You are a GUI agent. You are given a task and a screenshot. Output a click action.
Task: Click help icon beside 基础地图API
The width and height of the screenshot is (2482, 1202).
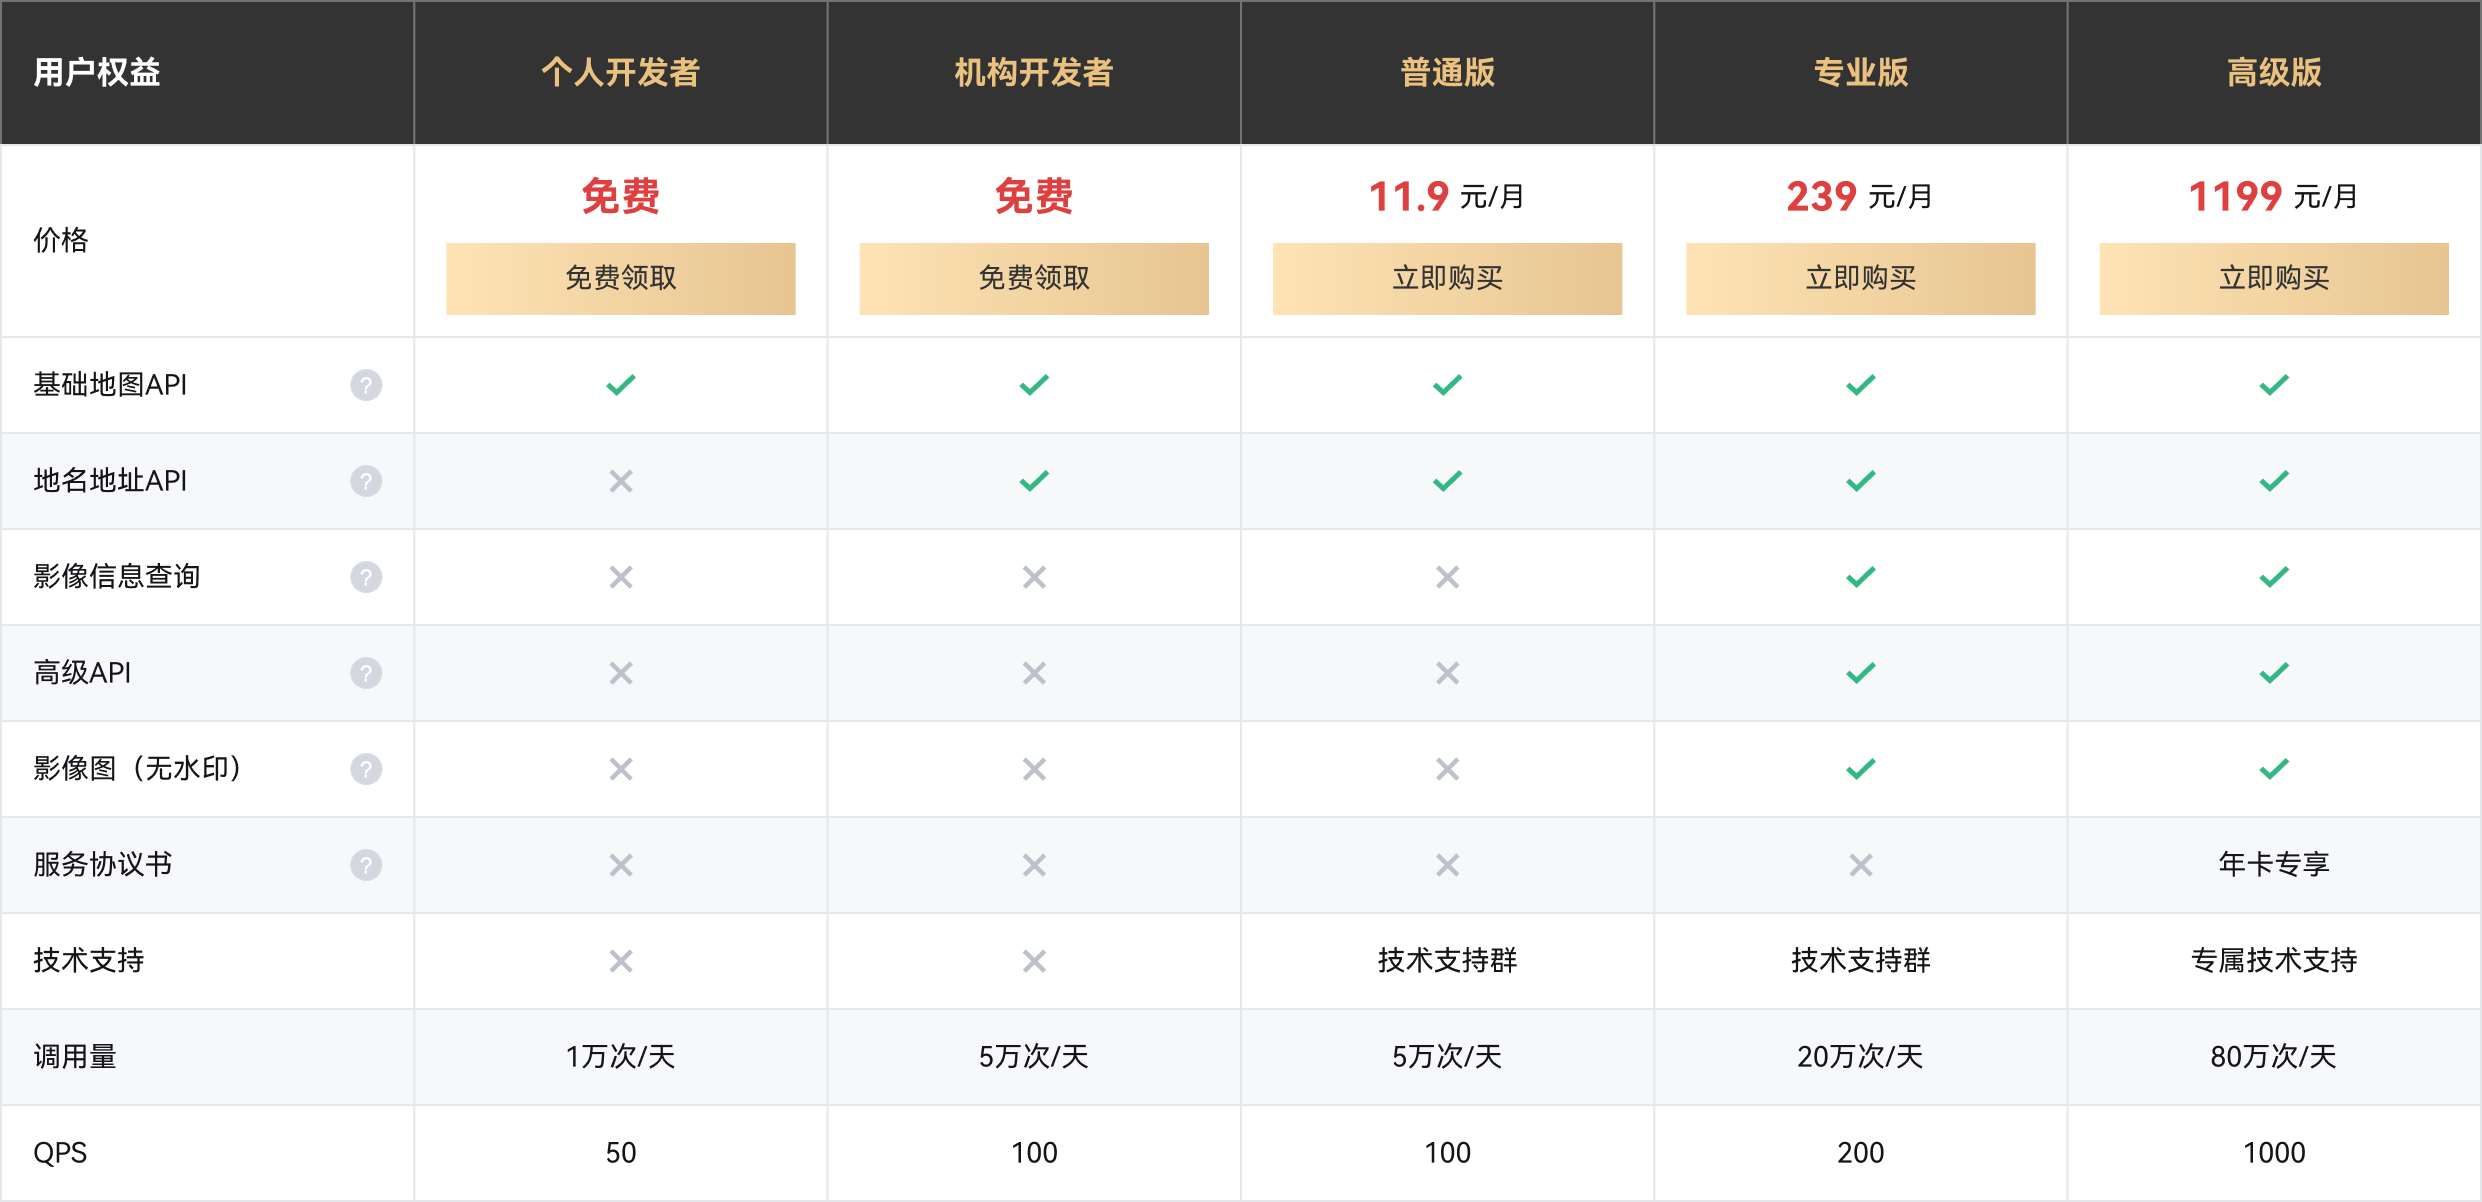pyautogui.click(x=366, y=385)
